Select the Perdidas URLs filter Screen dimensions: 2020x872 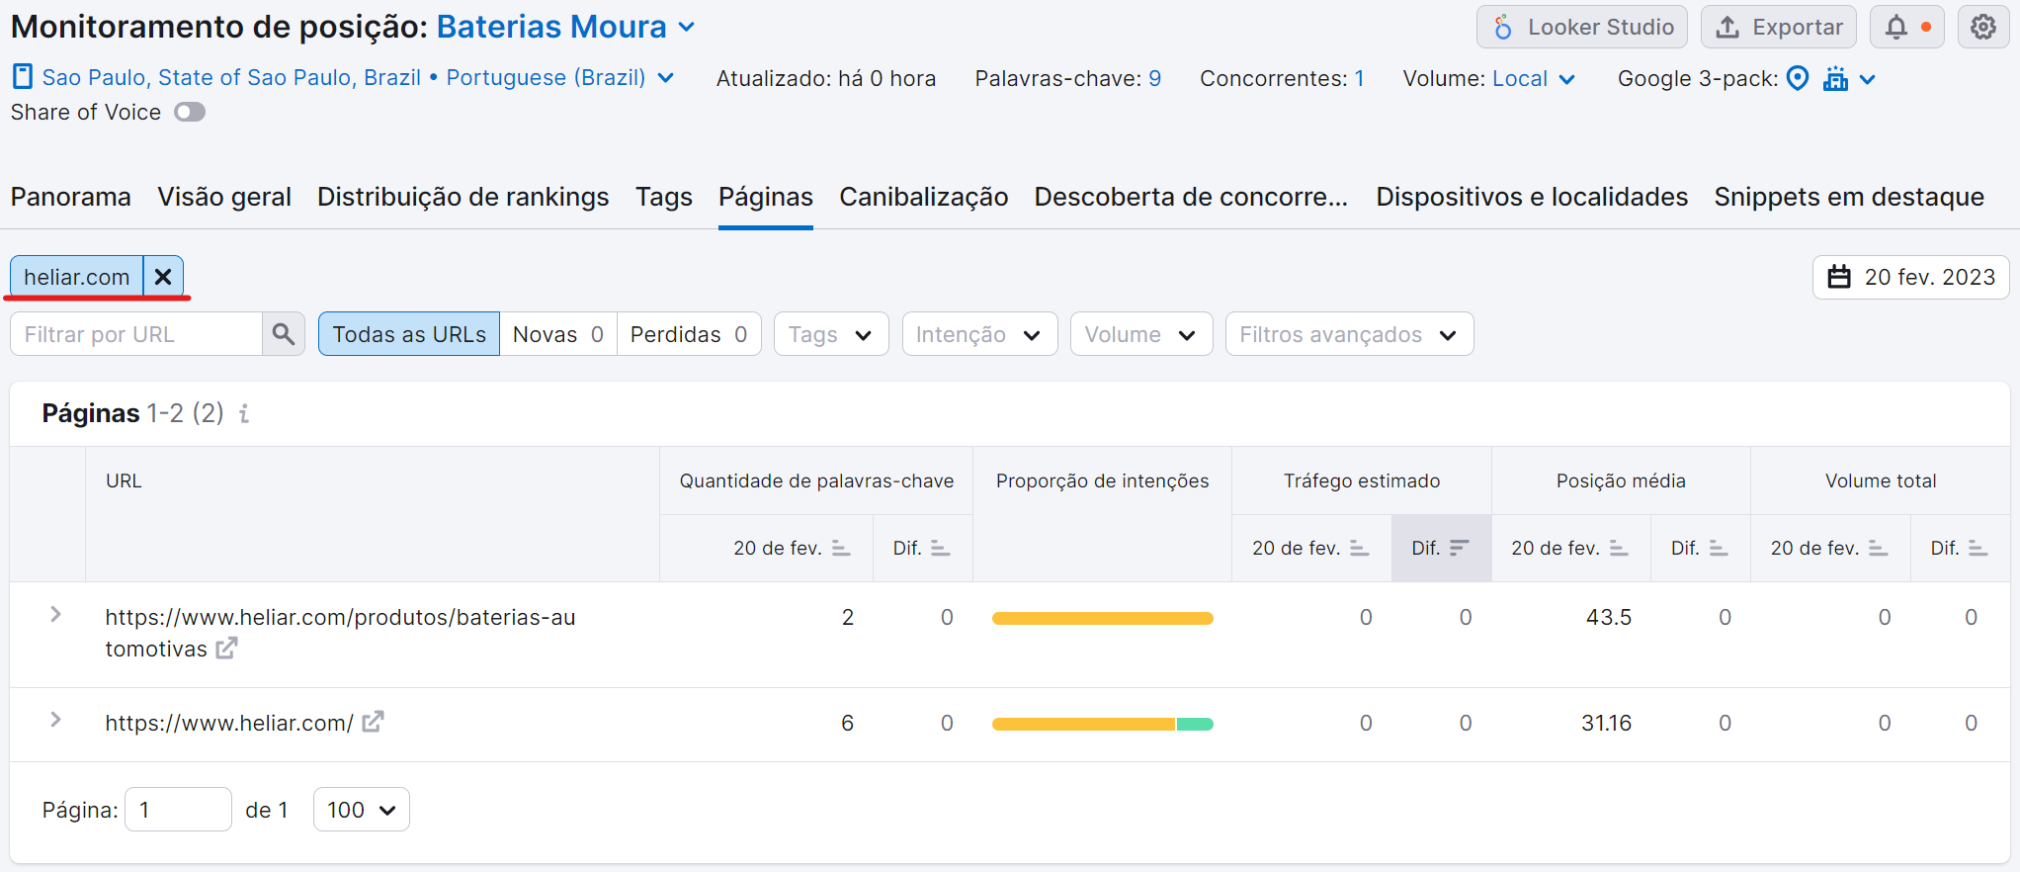click(689, 334)
